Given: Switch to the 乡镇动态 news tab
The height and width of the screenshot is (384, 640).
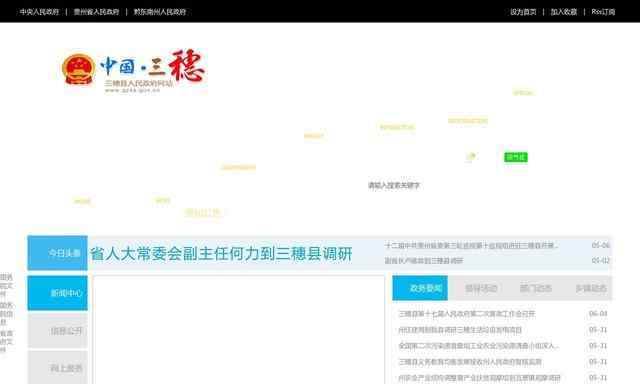Looking at the screenshot, I should point(590,288).
